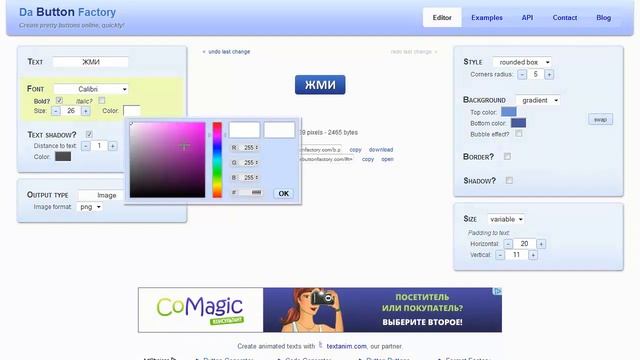Open the font Color swatch
Screen dimensions: 640x360
coord(132,111)
